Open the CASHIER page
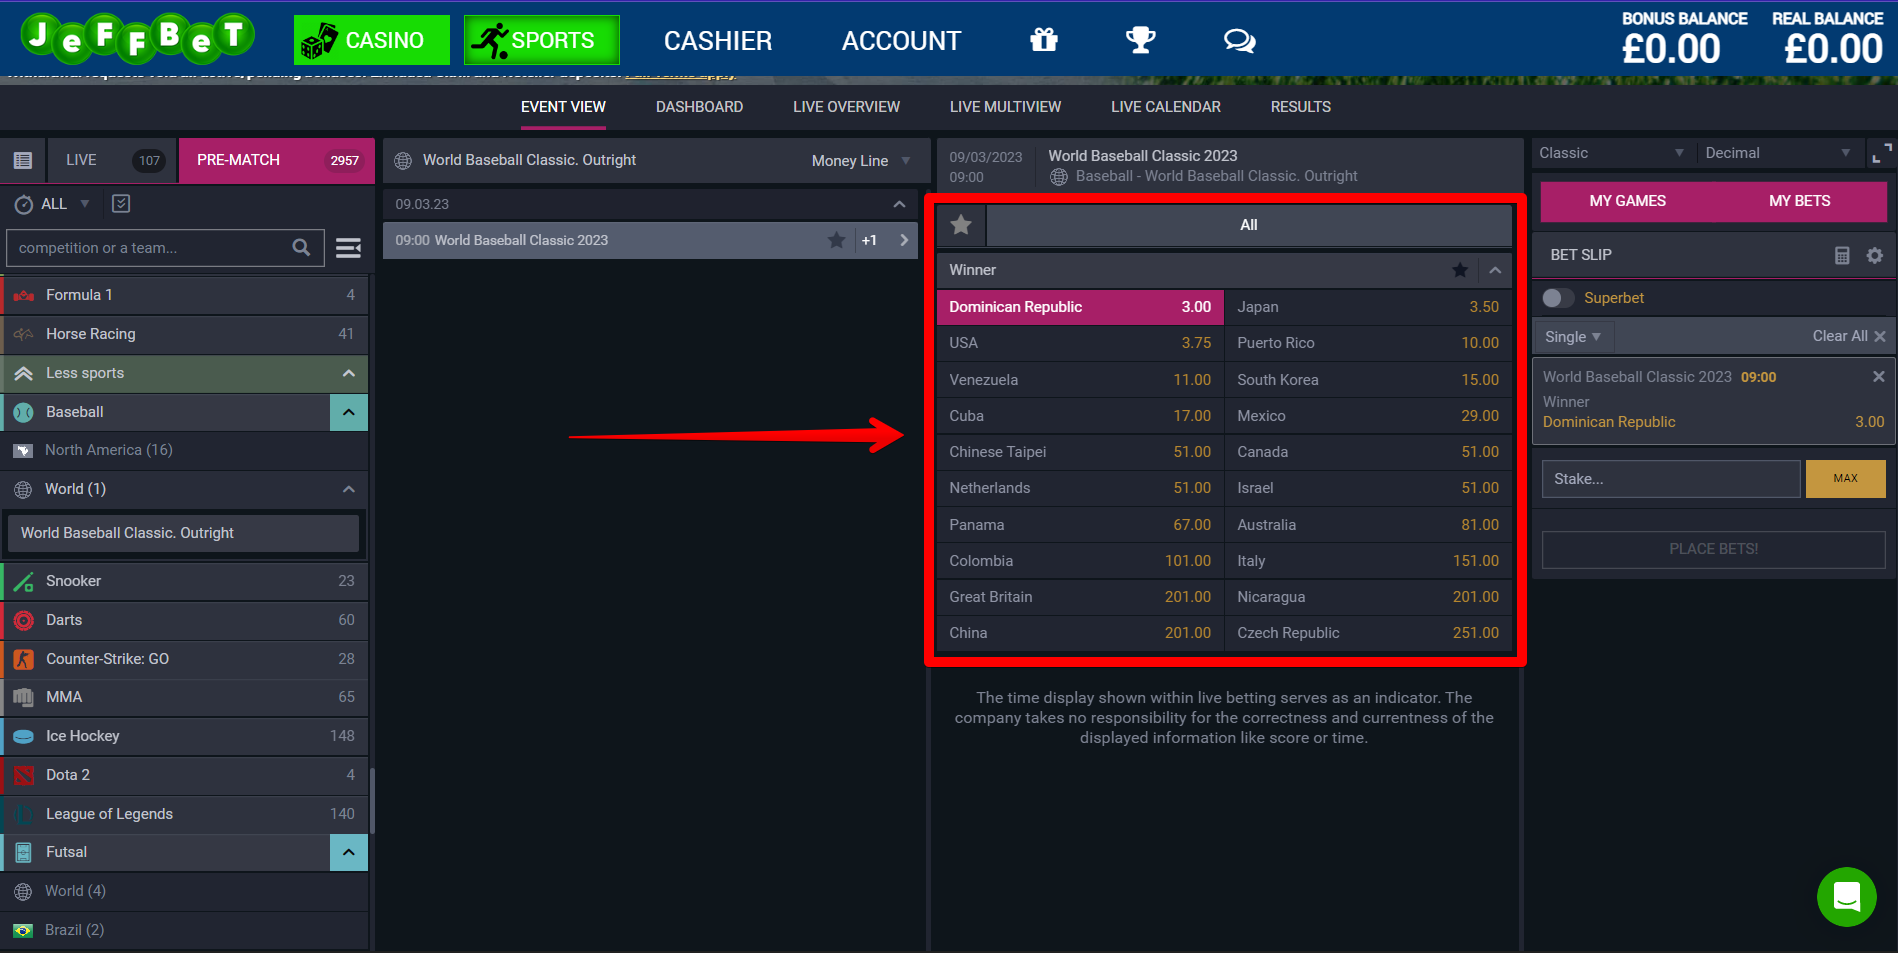Image resolution: width=1898 pixels, height=953 pixels. (x=718, y=41)
